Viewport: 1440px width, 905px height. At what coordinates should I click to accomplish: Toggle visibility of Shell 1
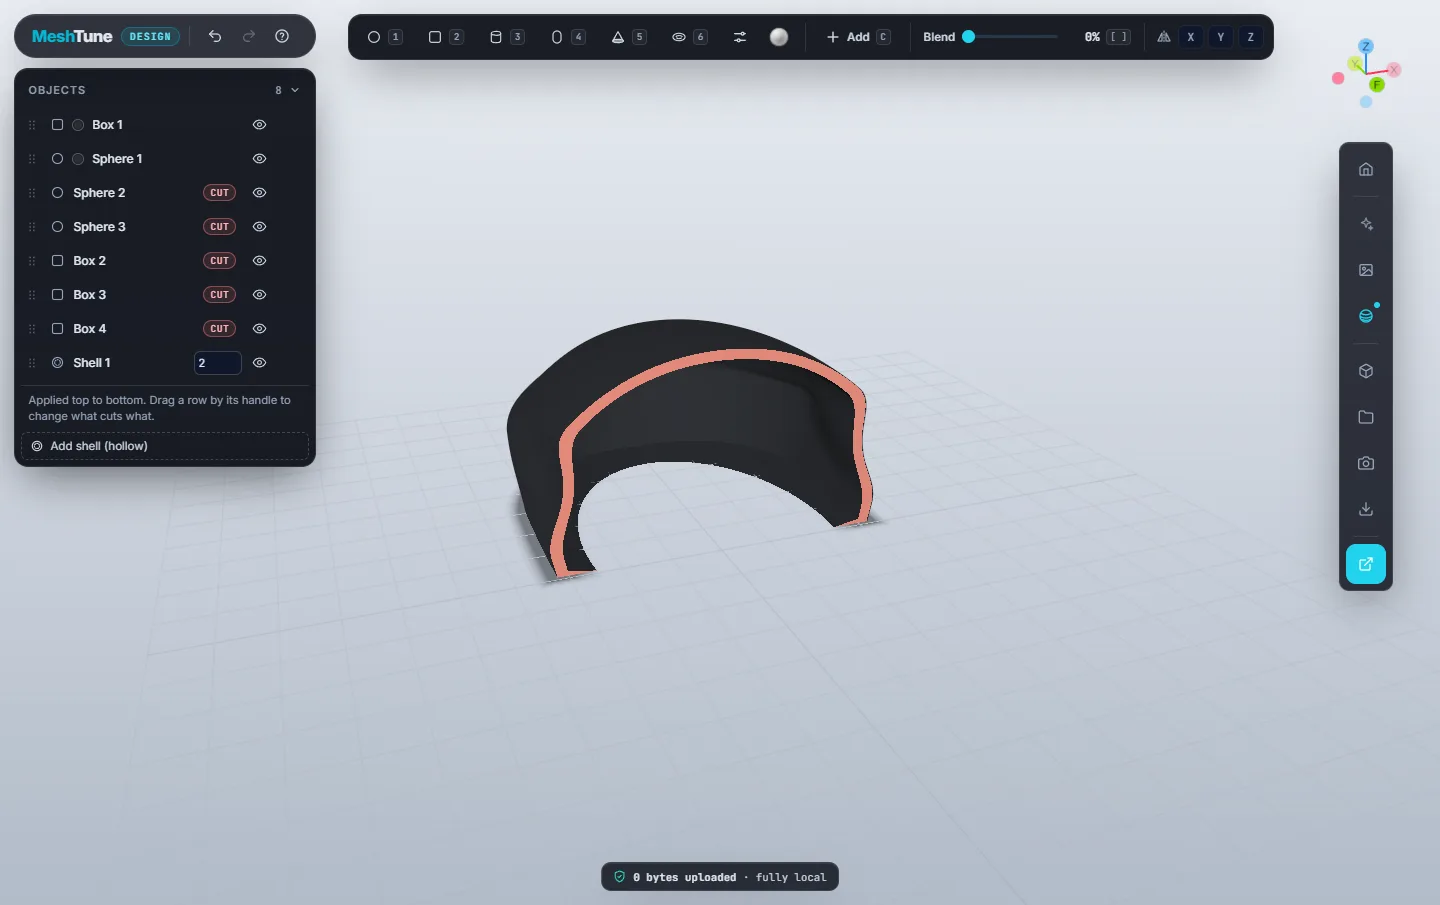(x=259, y=363)
